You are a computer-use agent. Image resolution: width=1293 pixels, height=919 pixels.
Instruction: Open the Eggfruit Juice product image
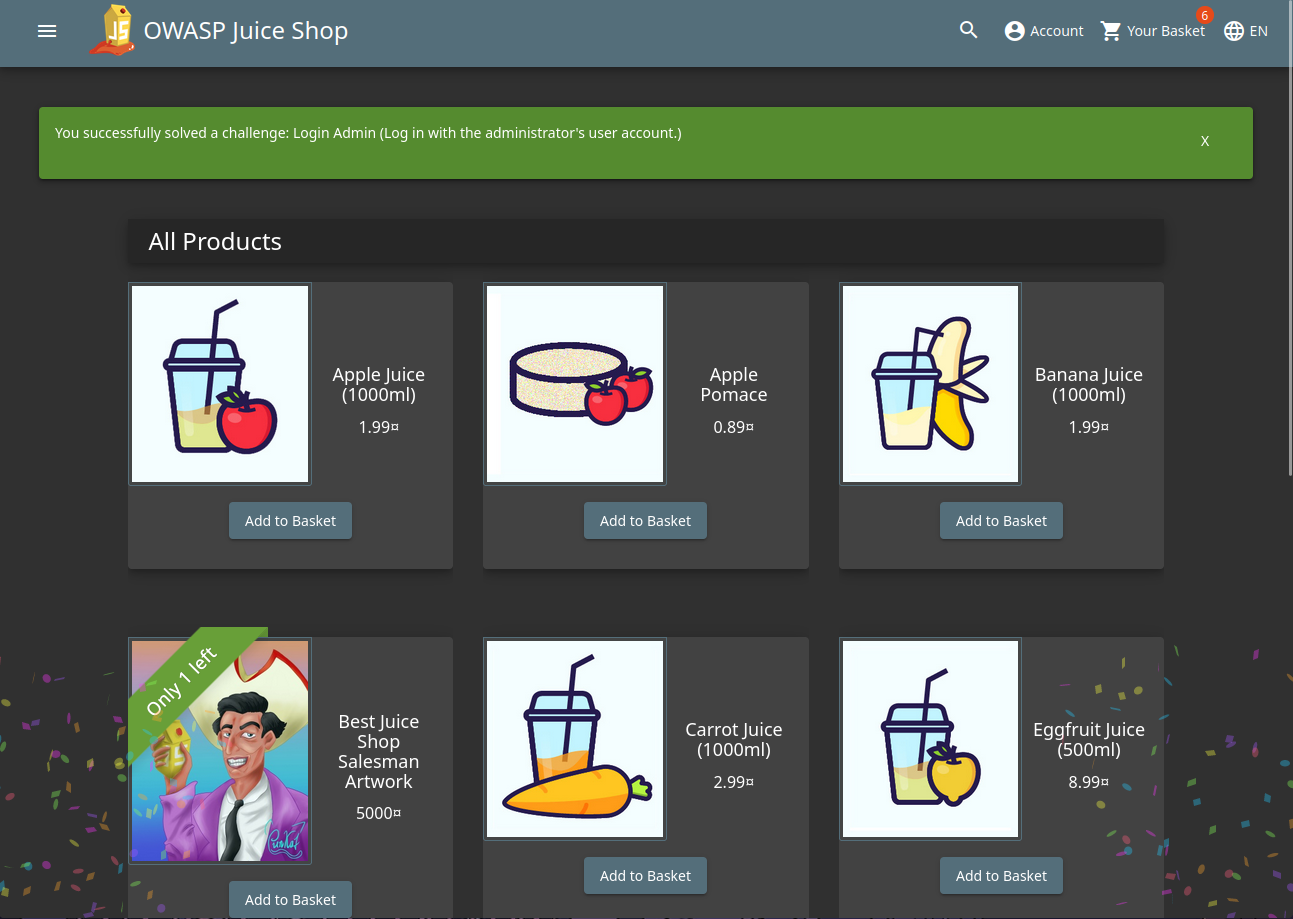pyautogui.click(x=930, y=739)
